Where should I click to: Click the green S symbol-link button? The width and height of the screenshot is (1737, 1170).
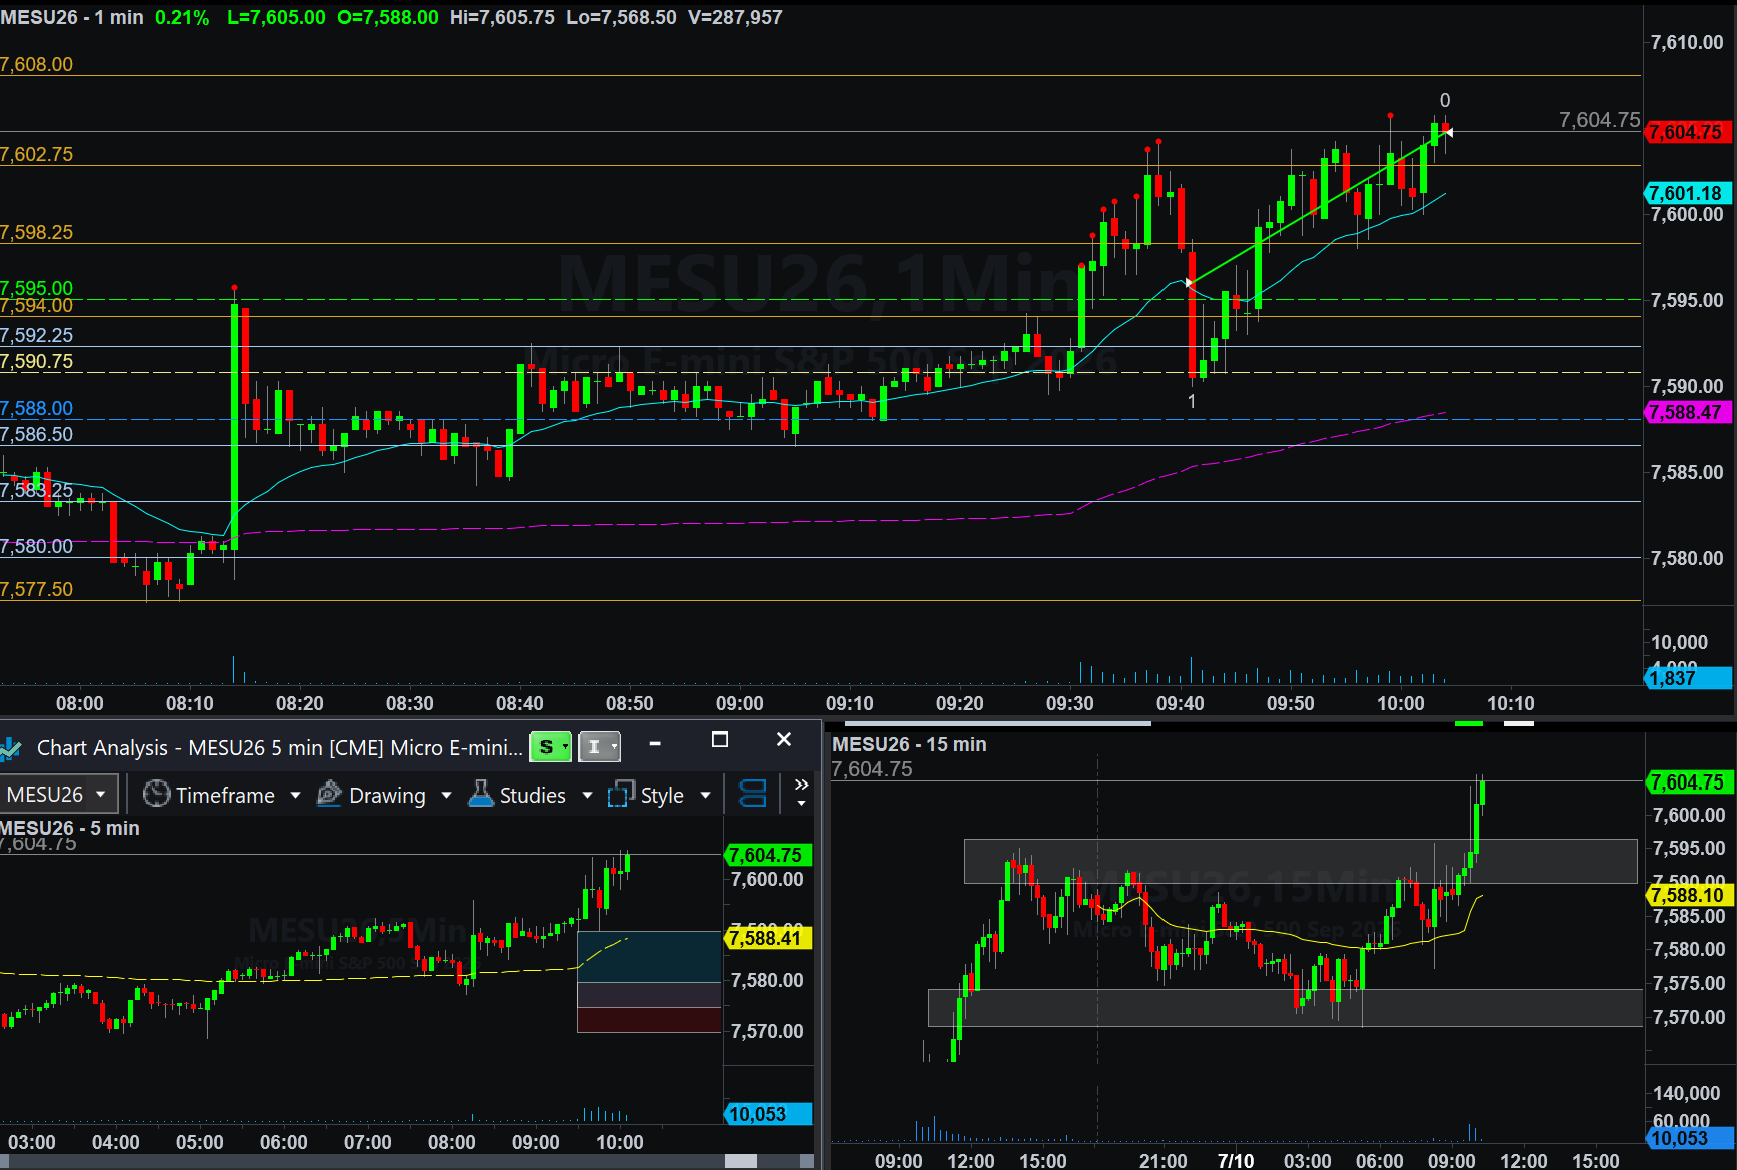click(x=550, y=746)
